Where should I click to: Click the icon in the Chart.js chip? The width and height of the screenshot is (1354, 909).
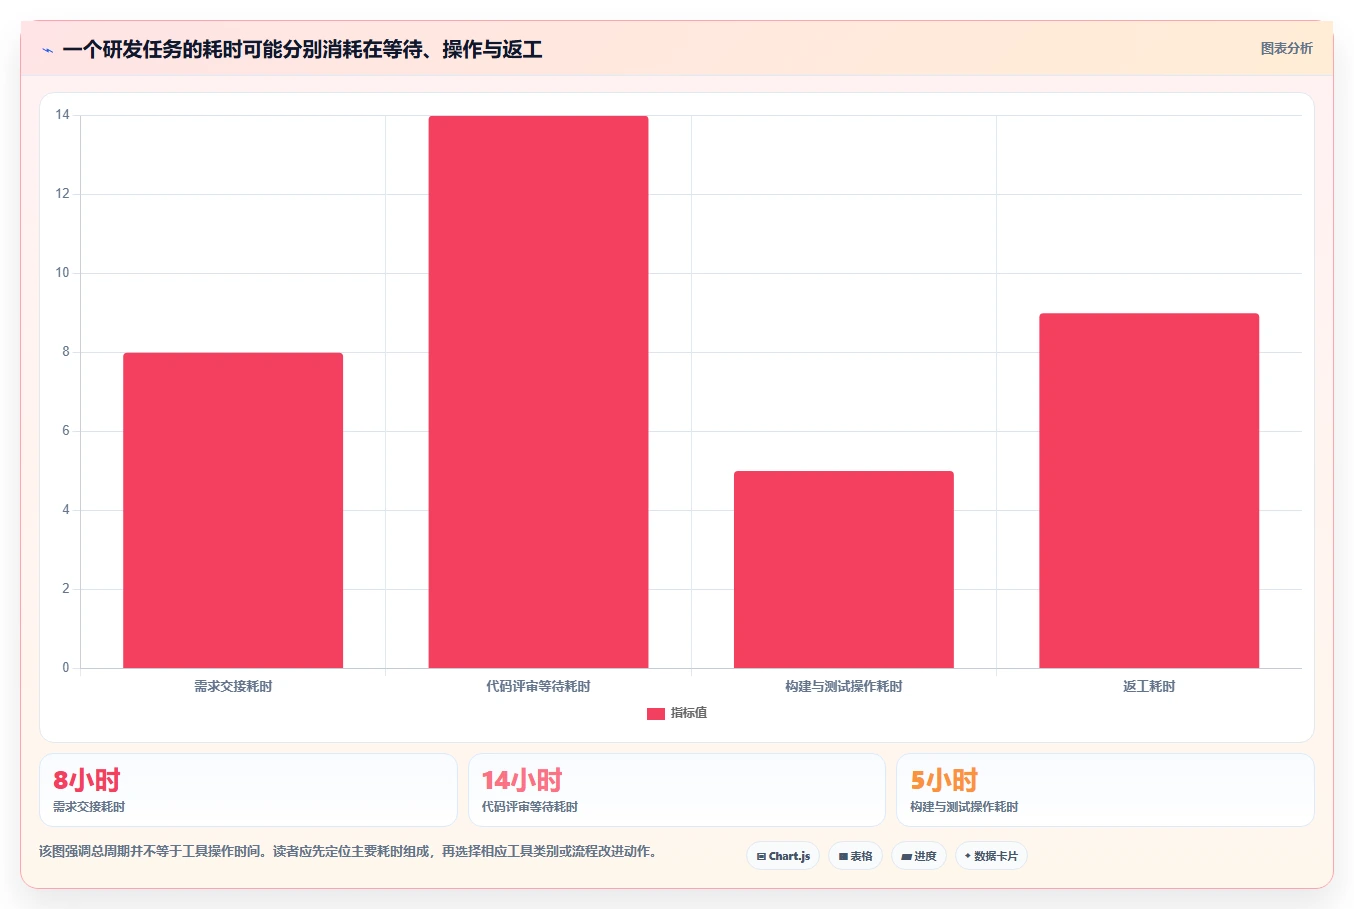pos(761,857)
